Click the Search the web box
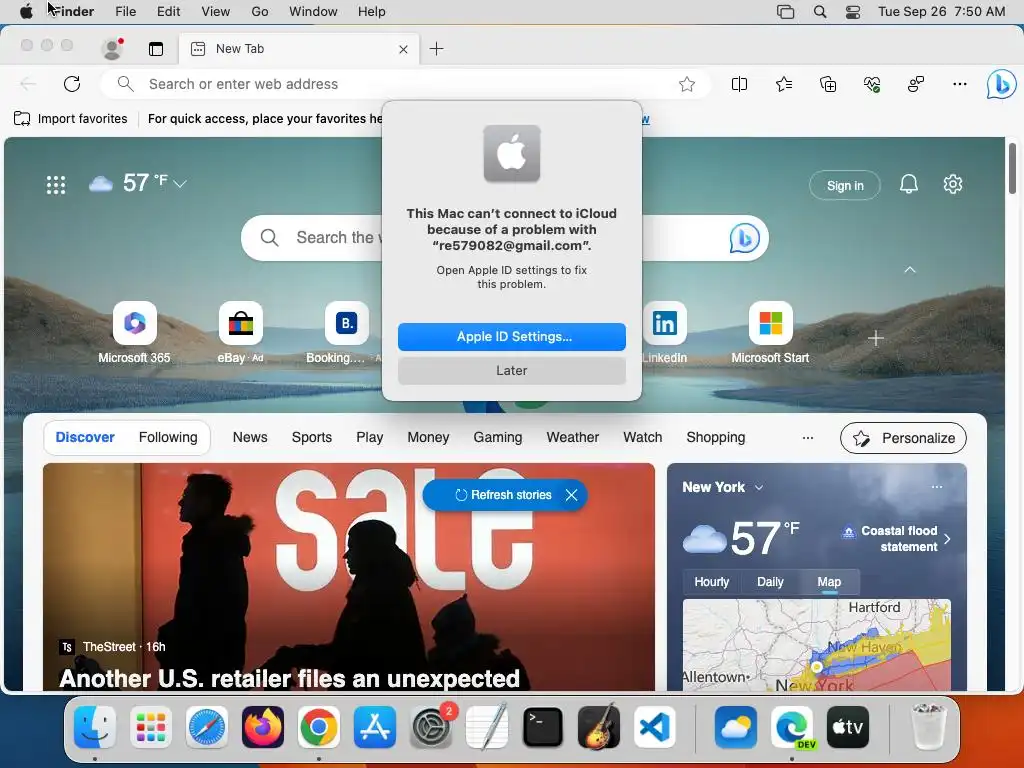Image resolution: width=1024 pixels, height=768 pixels. click(x=505, y=238)
